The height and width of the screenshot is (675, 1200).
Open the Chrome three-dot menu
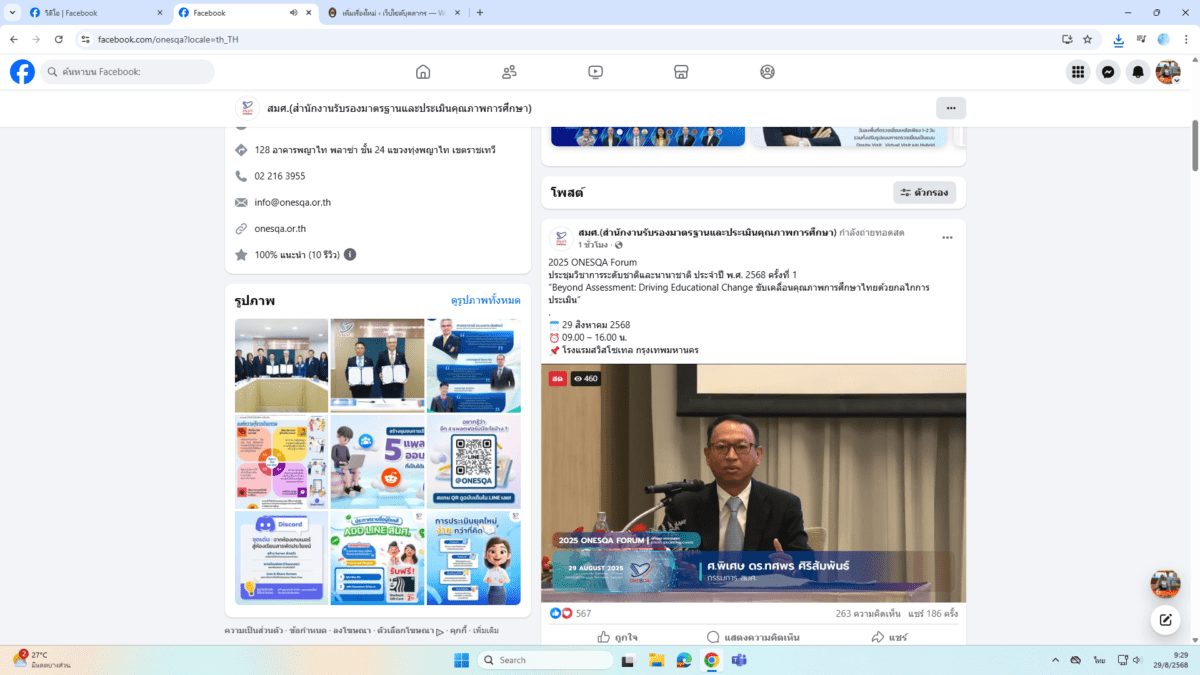1186,39
